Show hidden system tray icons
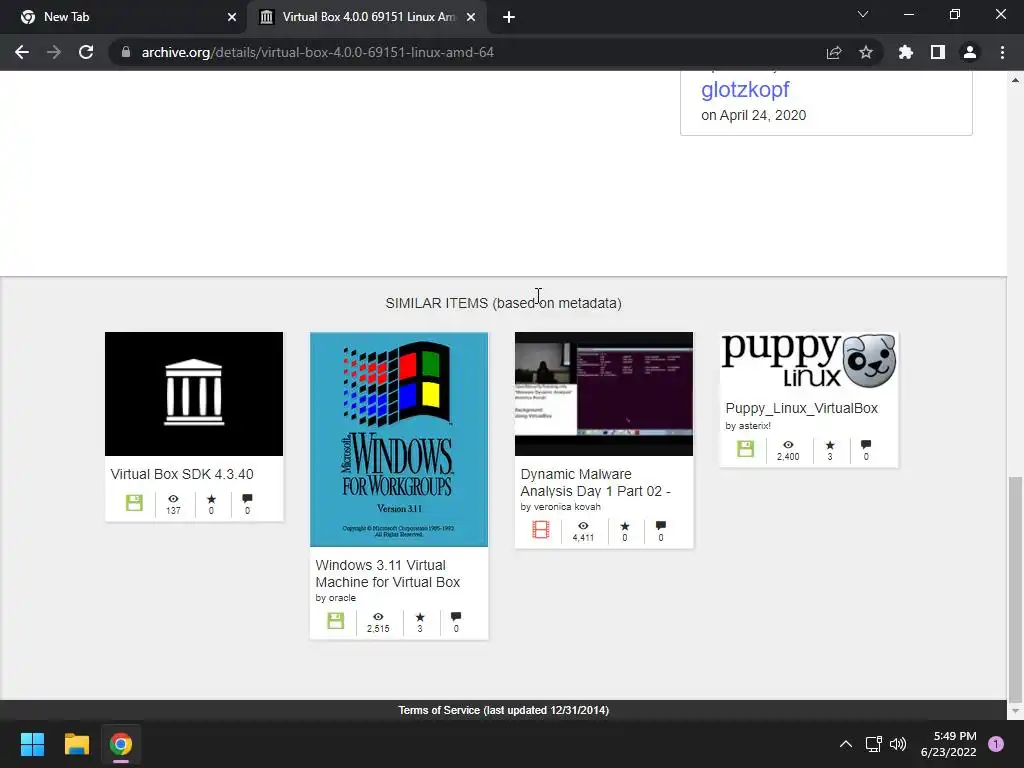The height and width of the screenshot is (768, 1024). [846, 744]
